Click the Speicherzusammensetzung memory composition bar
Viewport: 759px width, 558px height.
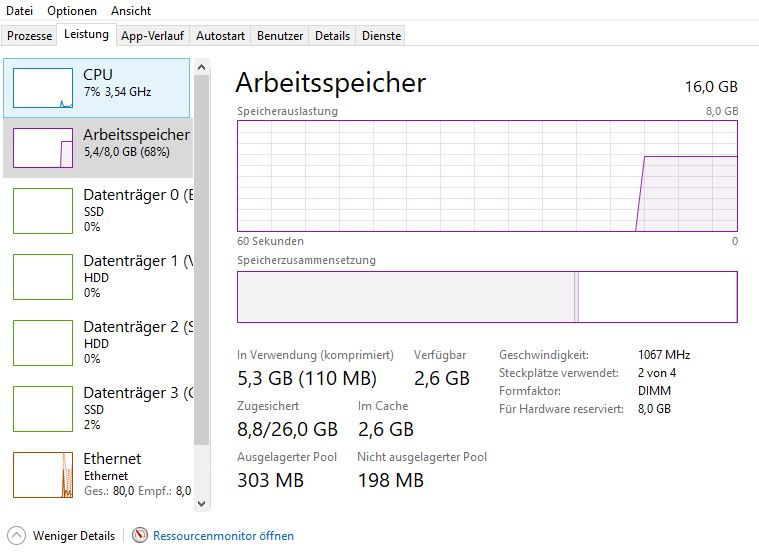486,297
